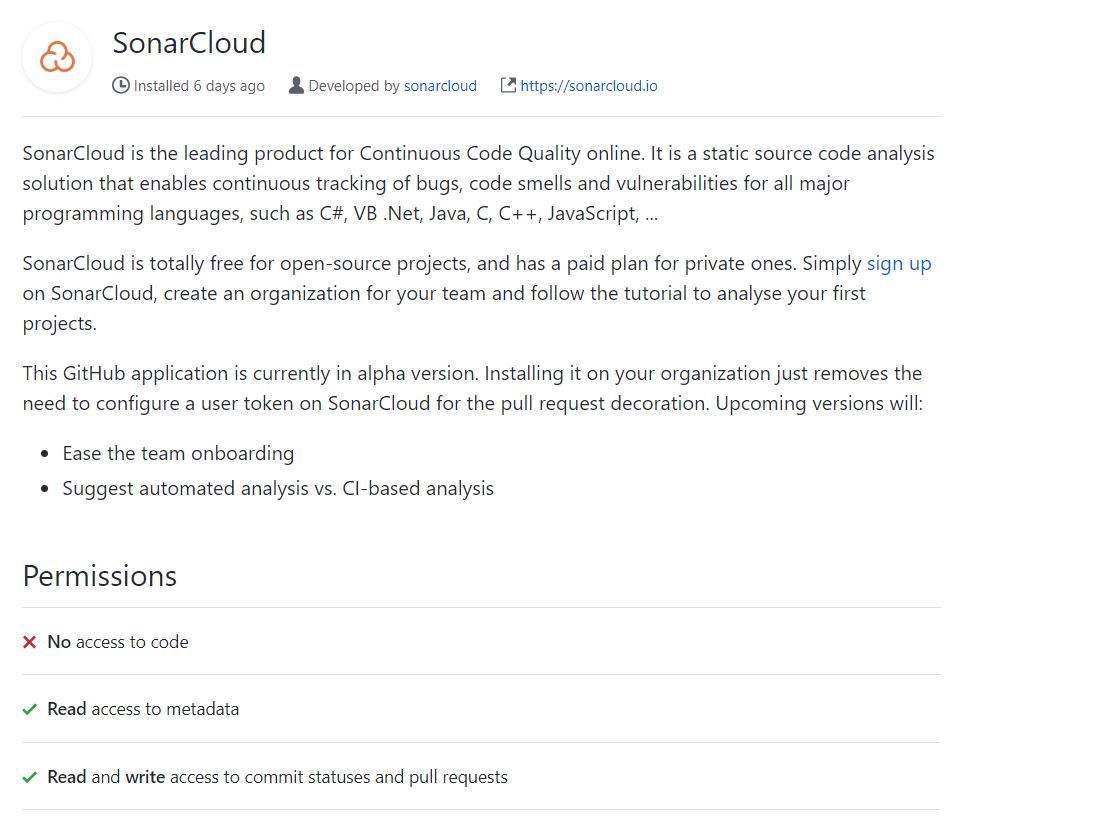Click the green checkmark for metadata access
The image size is (1113, 824).
28,708
